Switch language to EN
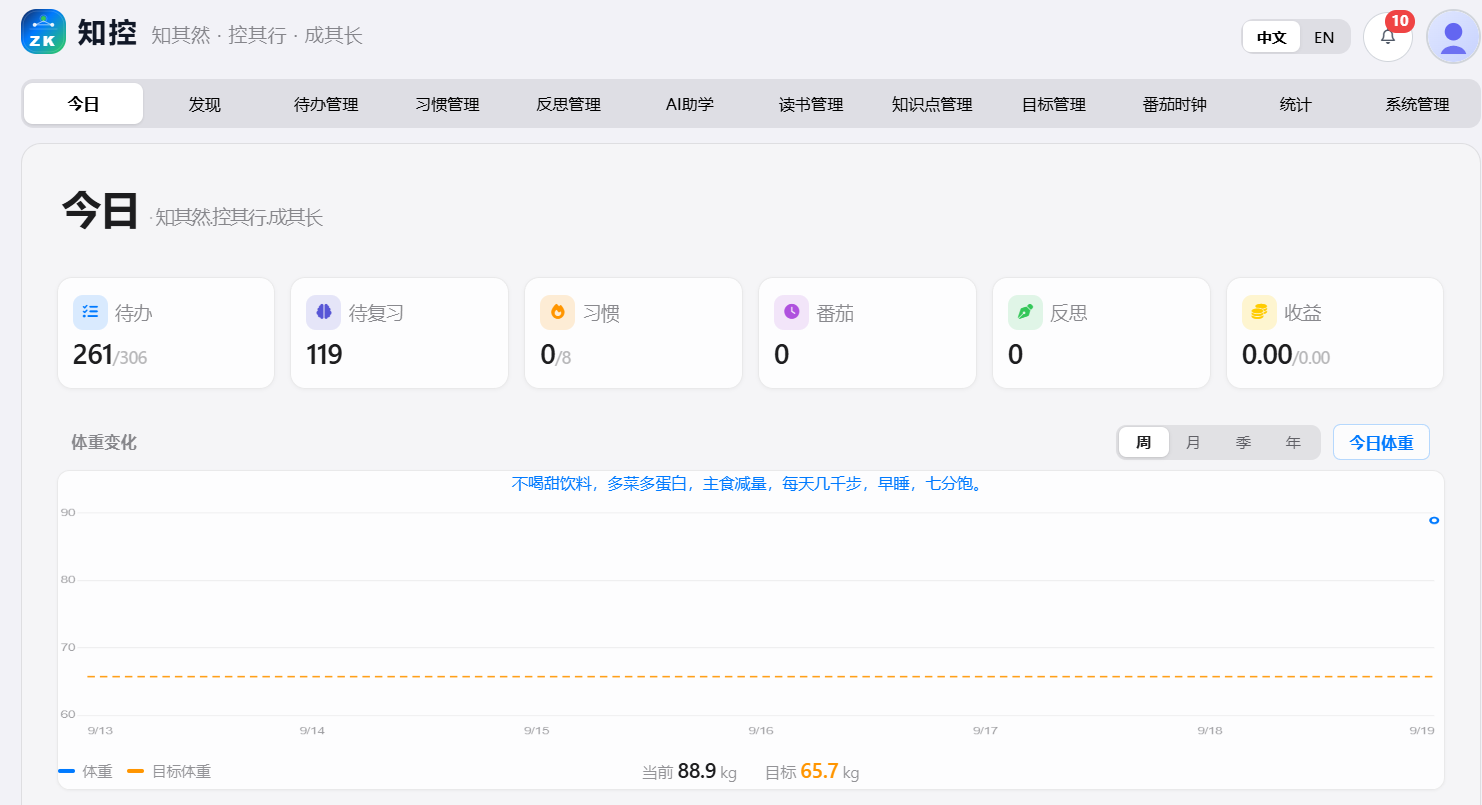Image resolution: width=1482 pixels, height=805 pixels. pos(1324,37)
